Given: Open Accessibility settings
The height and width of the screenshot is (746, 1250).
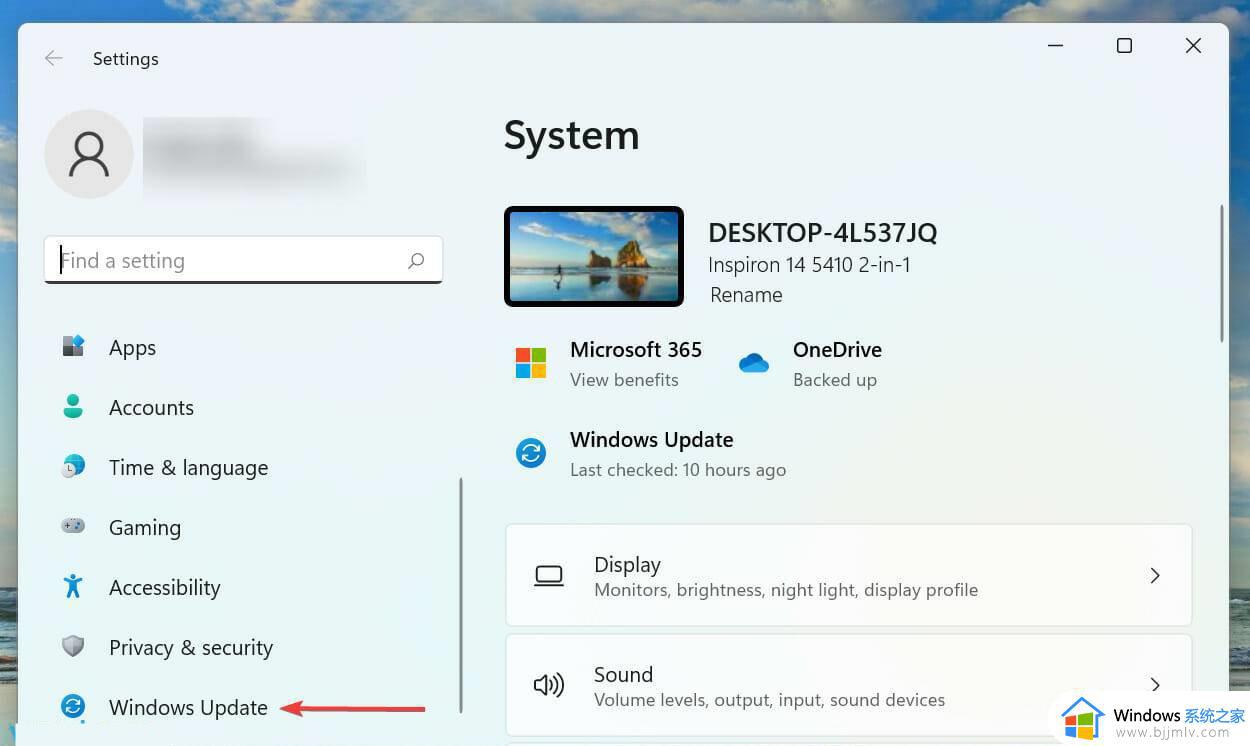Looking at the screenshot, I should tap(164, 587).
